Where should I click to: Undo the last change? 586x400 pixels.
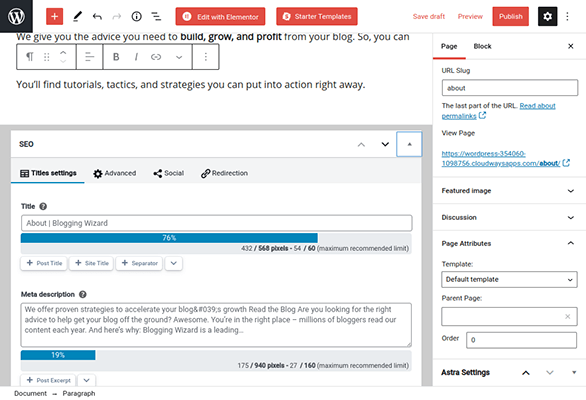pos(97,16)
